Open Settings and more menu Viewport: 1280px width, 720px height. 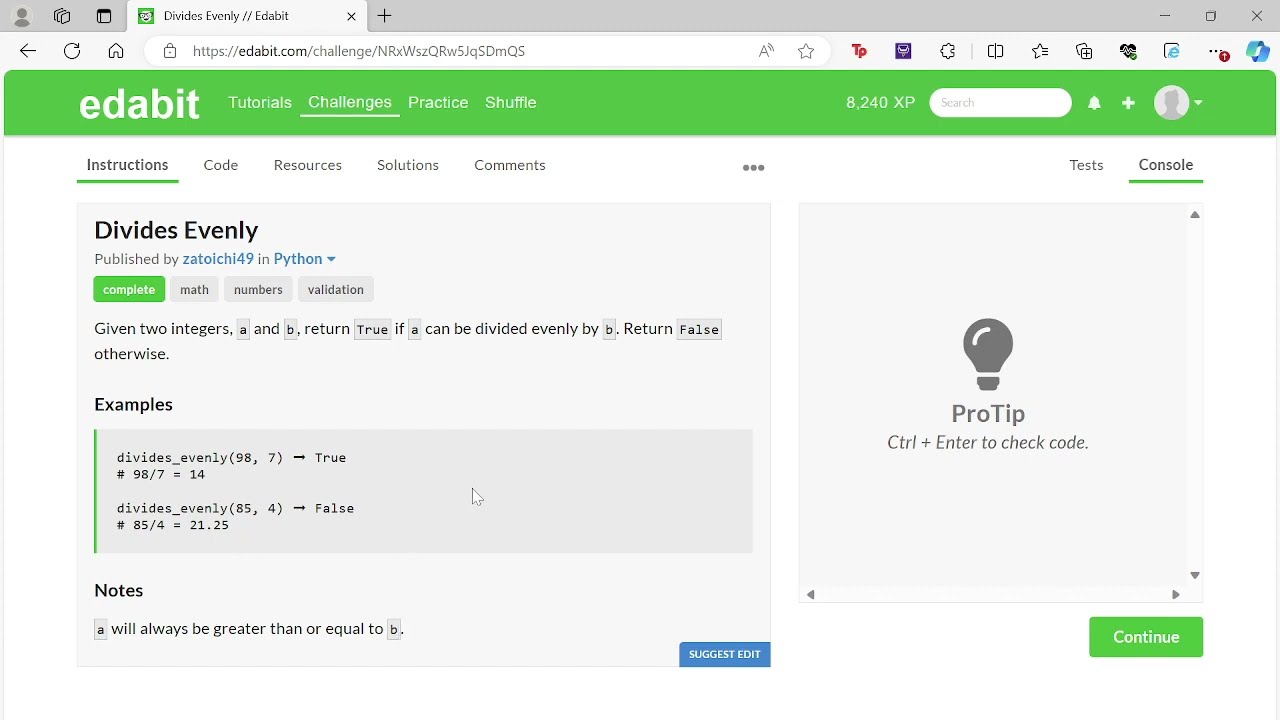click(1216, 51)
